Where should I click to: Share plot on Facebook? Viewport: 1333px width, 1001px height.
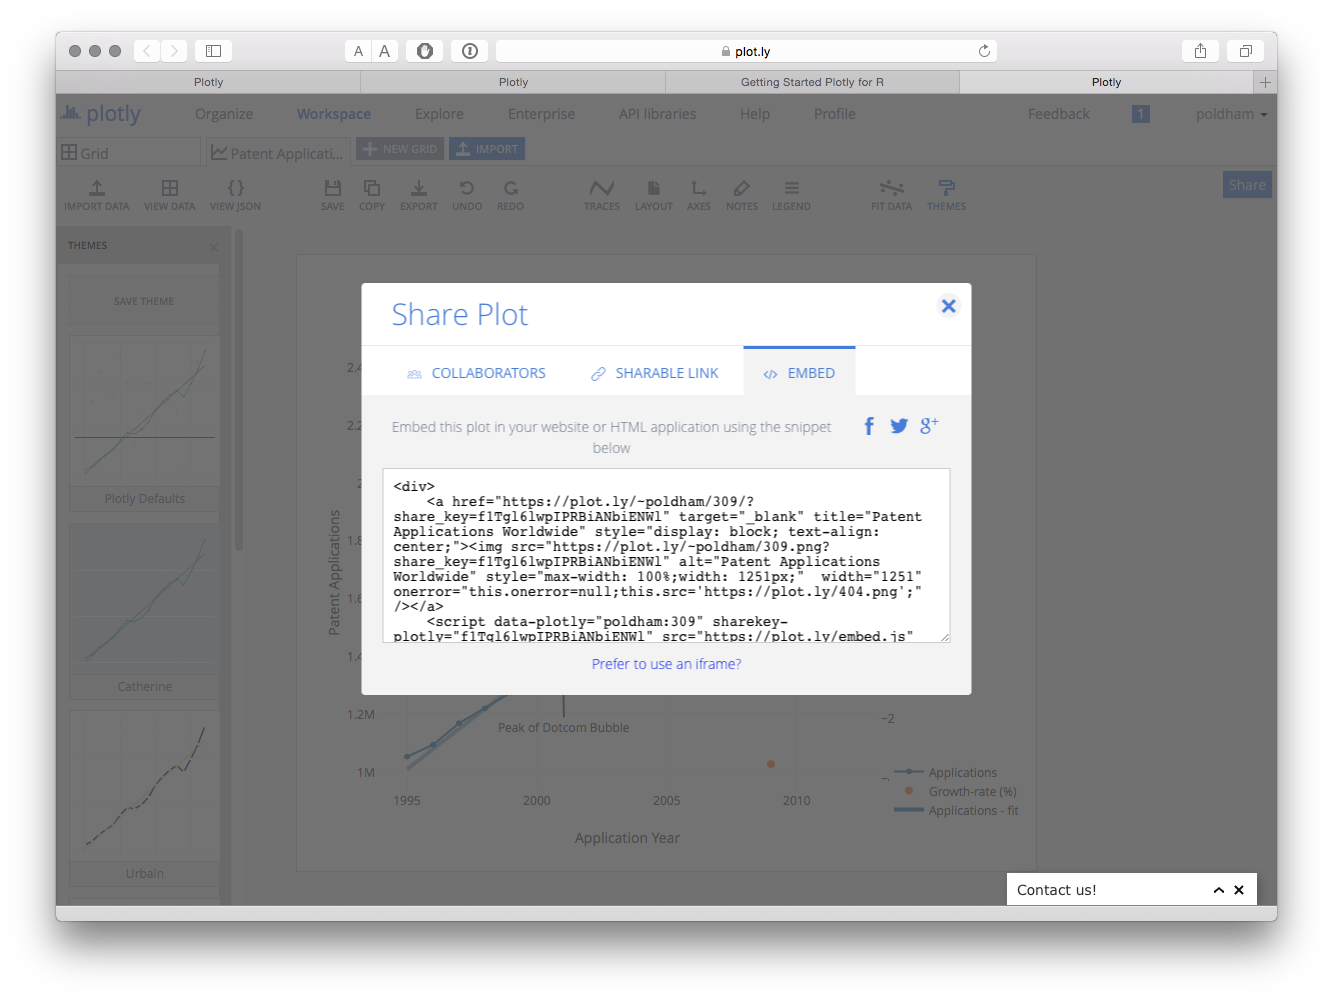coord(869,427)
